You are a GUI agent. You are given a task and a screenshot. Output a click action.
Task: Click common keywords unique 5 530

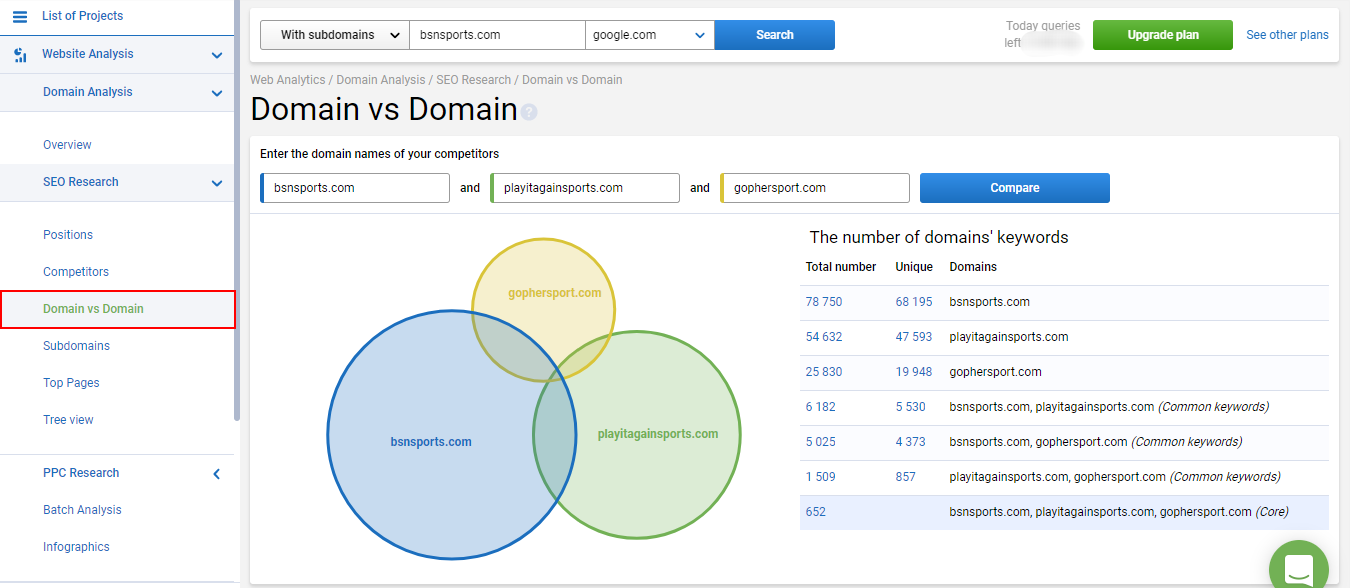tap(911, 407)
